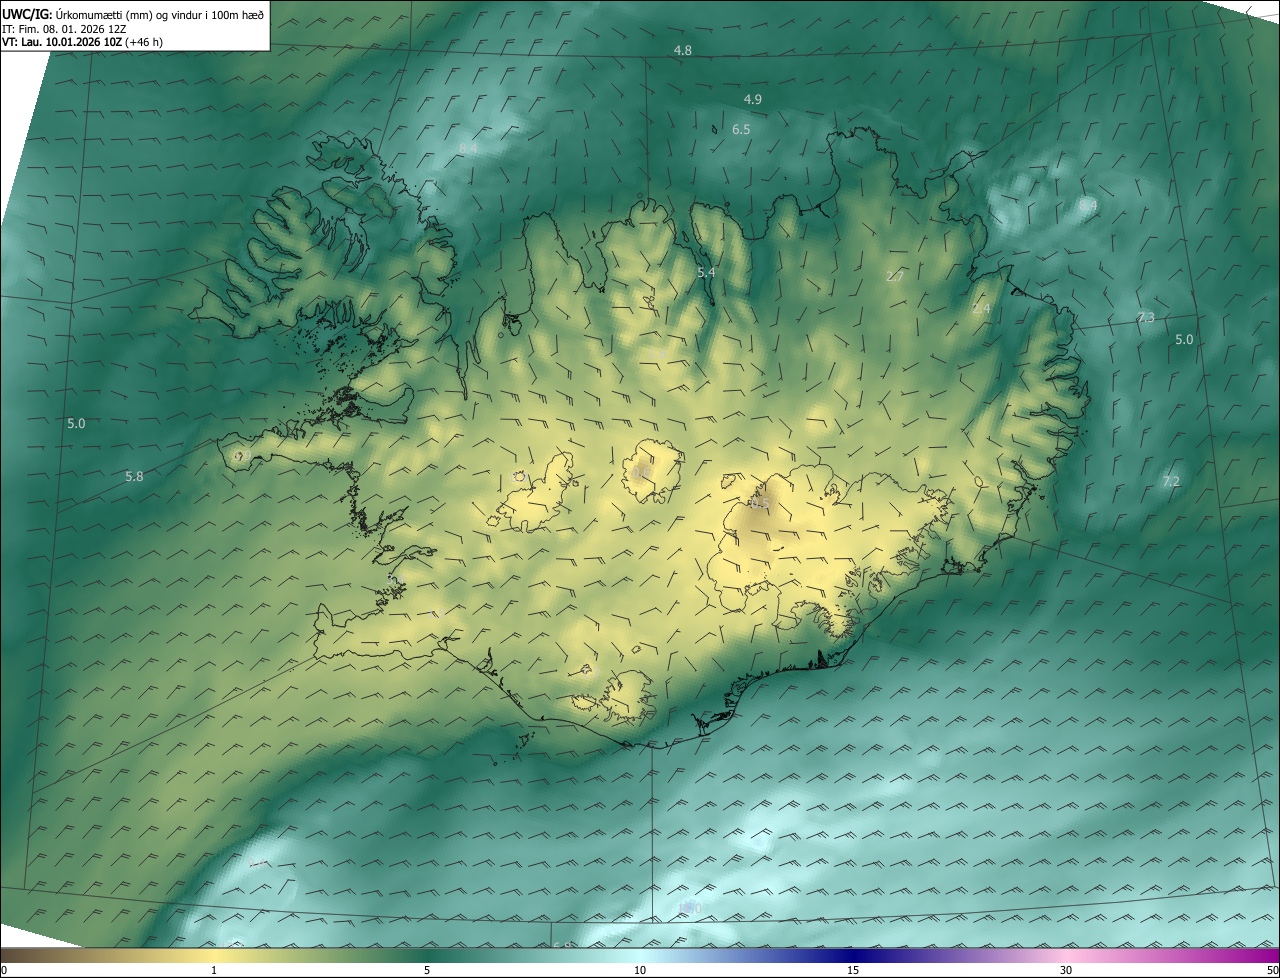Select the 1 mm tick on the color scale
1280x978 pixels.
click(214, 970)
